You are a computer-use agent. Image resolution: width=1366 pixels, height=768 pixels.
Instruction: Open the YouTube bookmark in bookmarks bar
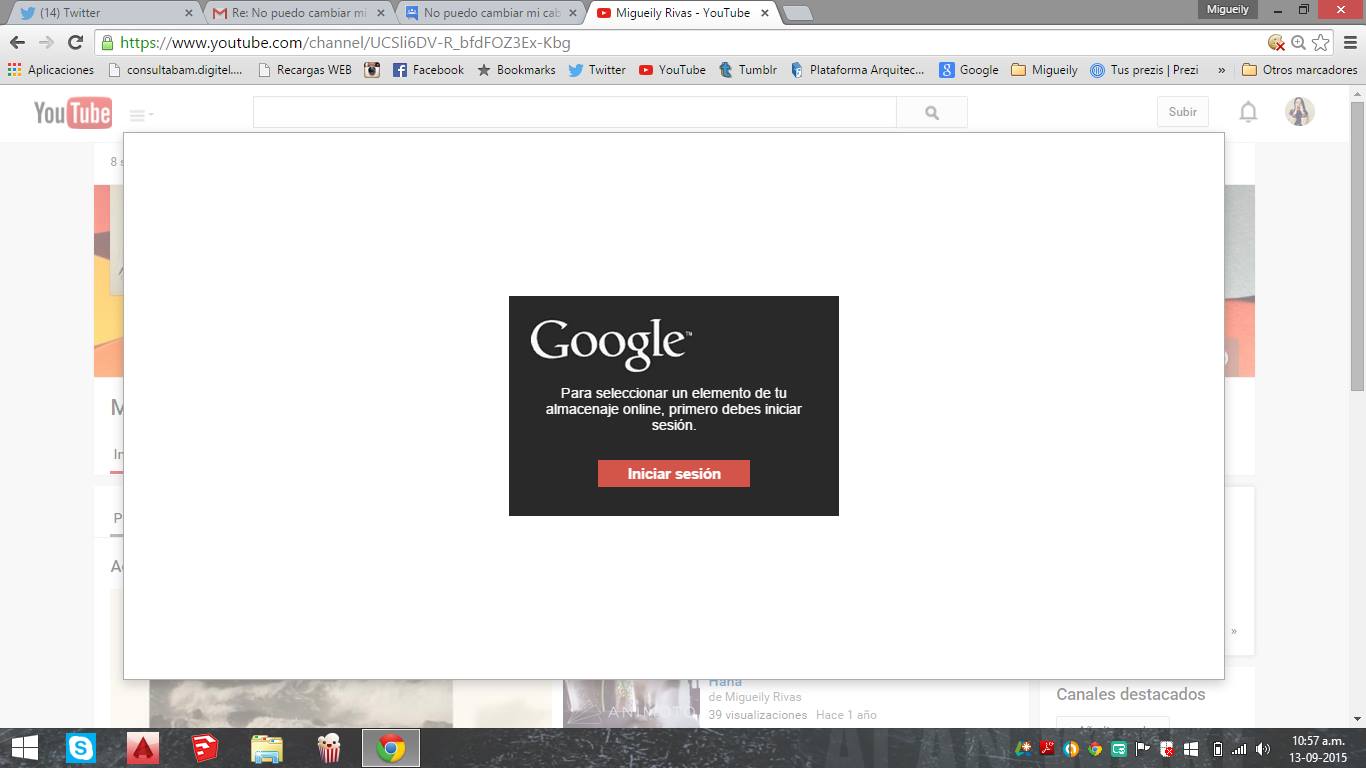pos(672,70)
